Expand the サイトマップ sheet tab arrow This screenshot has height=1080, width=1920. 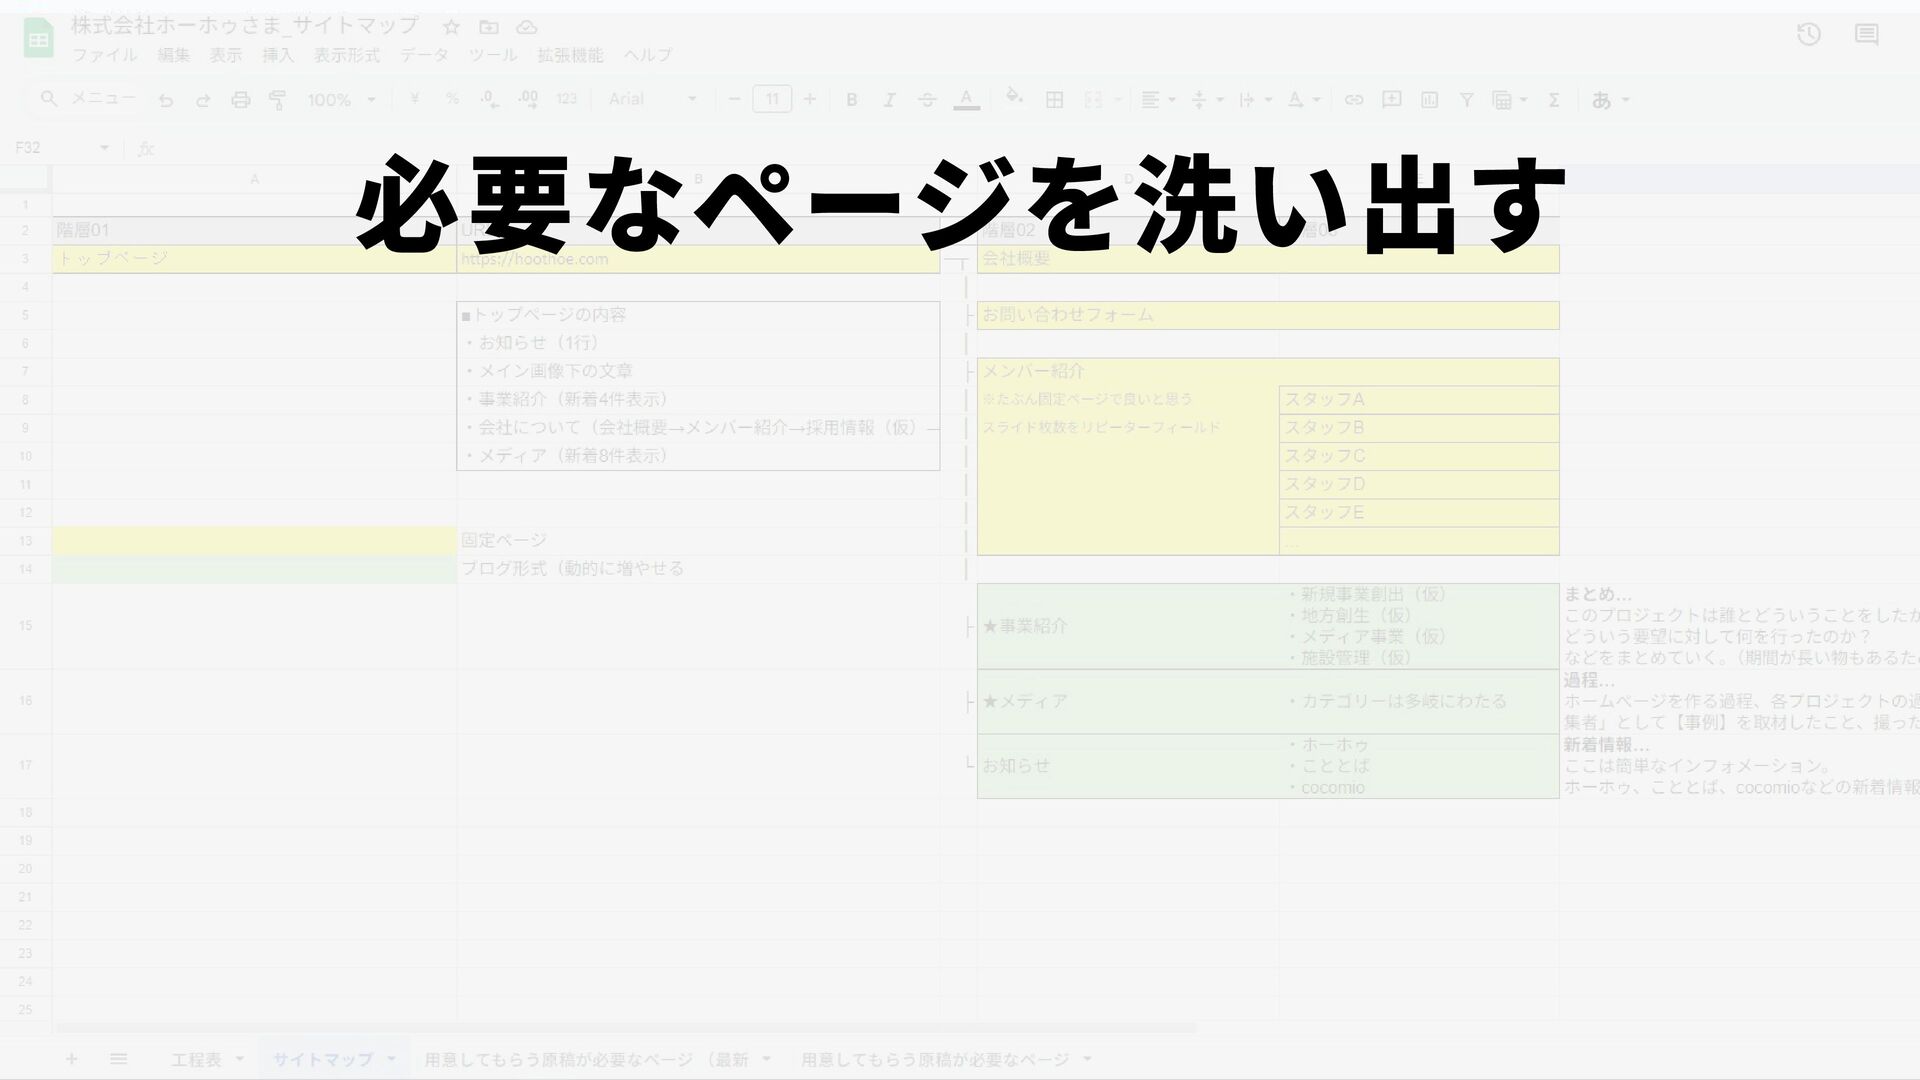coord(391,1059)
